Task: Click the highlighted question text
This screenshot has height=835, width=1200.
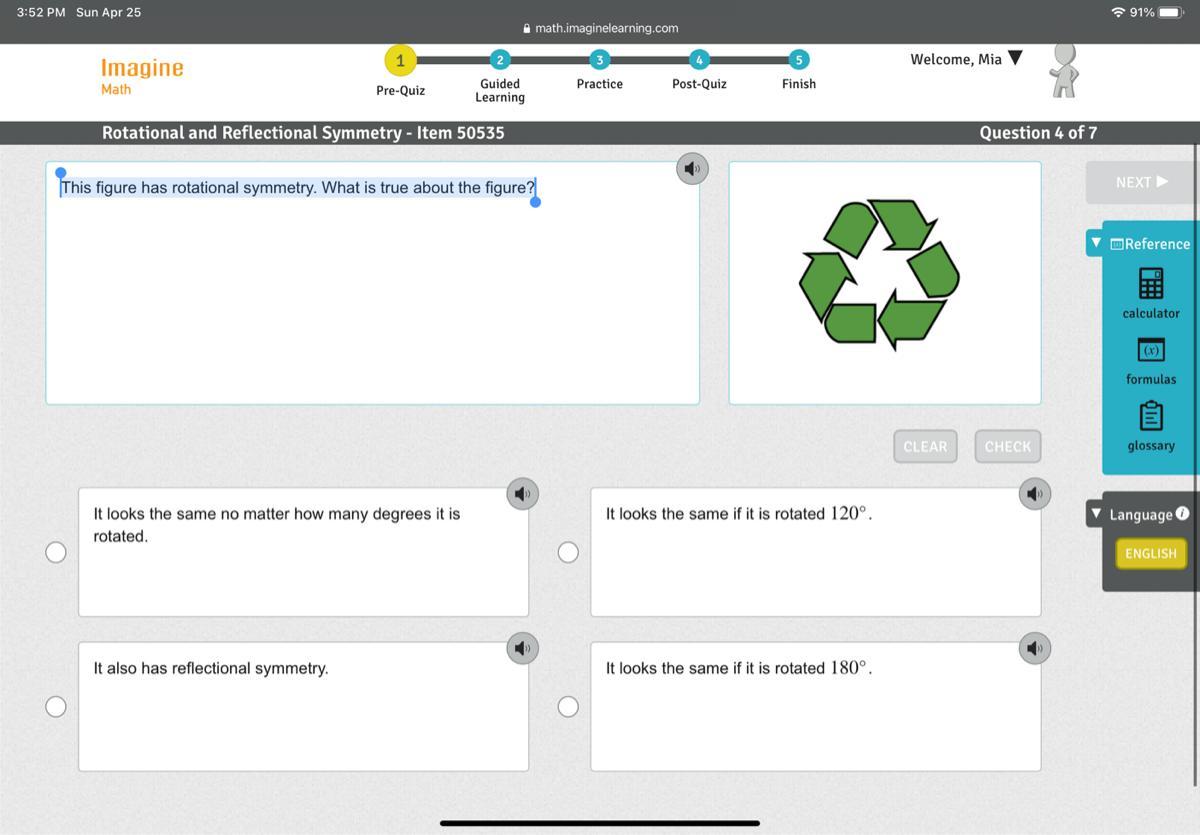Action: point(298,188)
